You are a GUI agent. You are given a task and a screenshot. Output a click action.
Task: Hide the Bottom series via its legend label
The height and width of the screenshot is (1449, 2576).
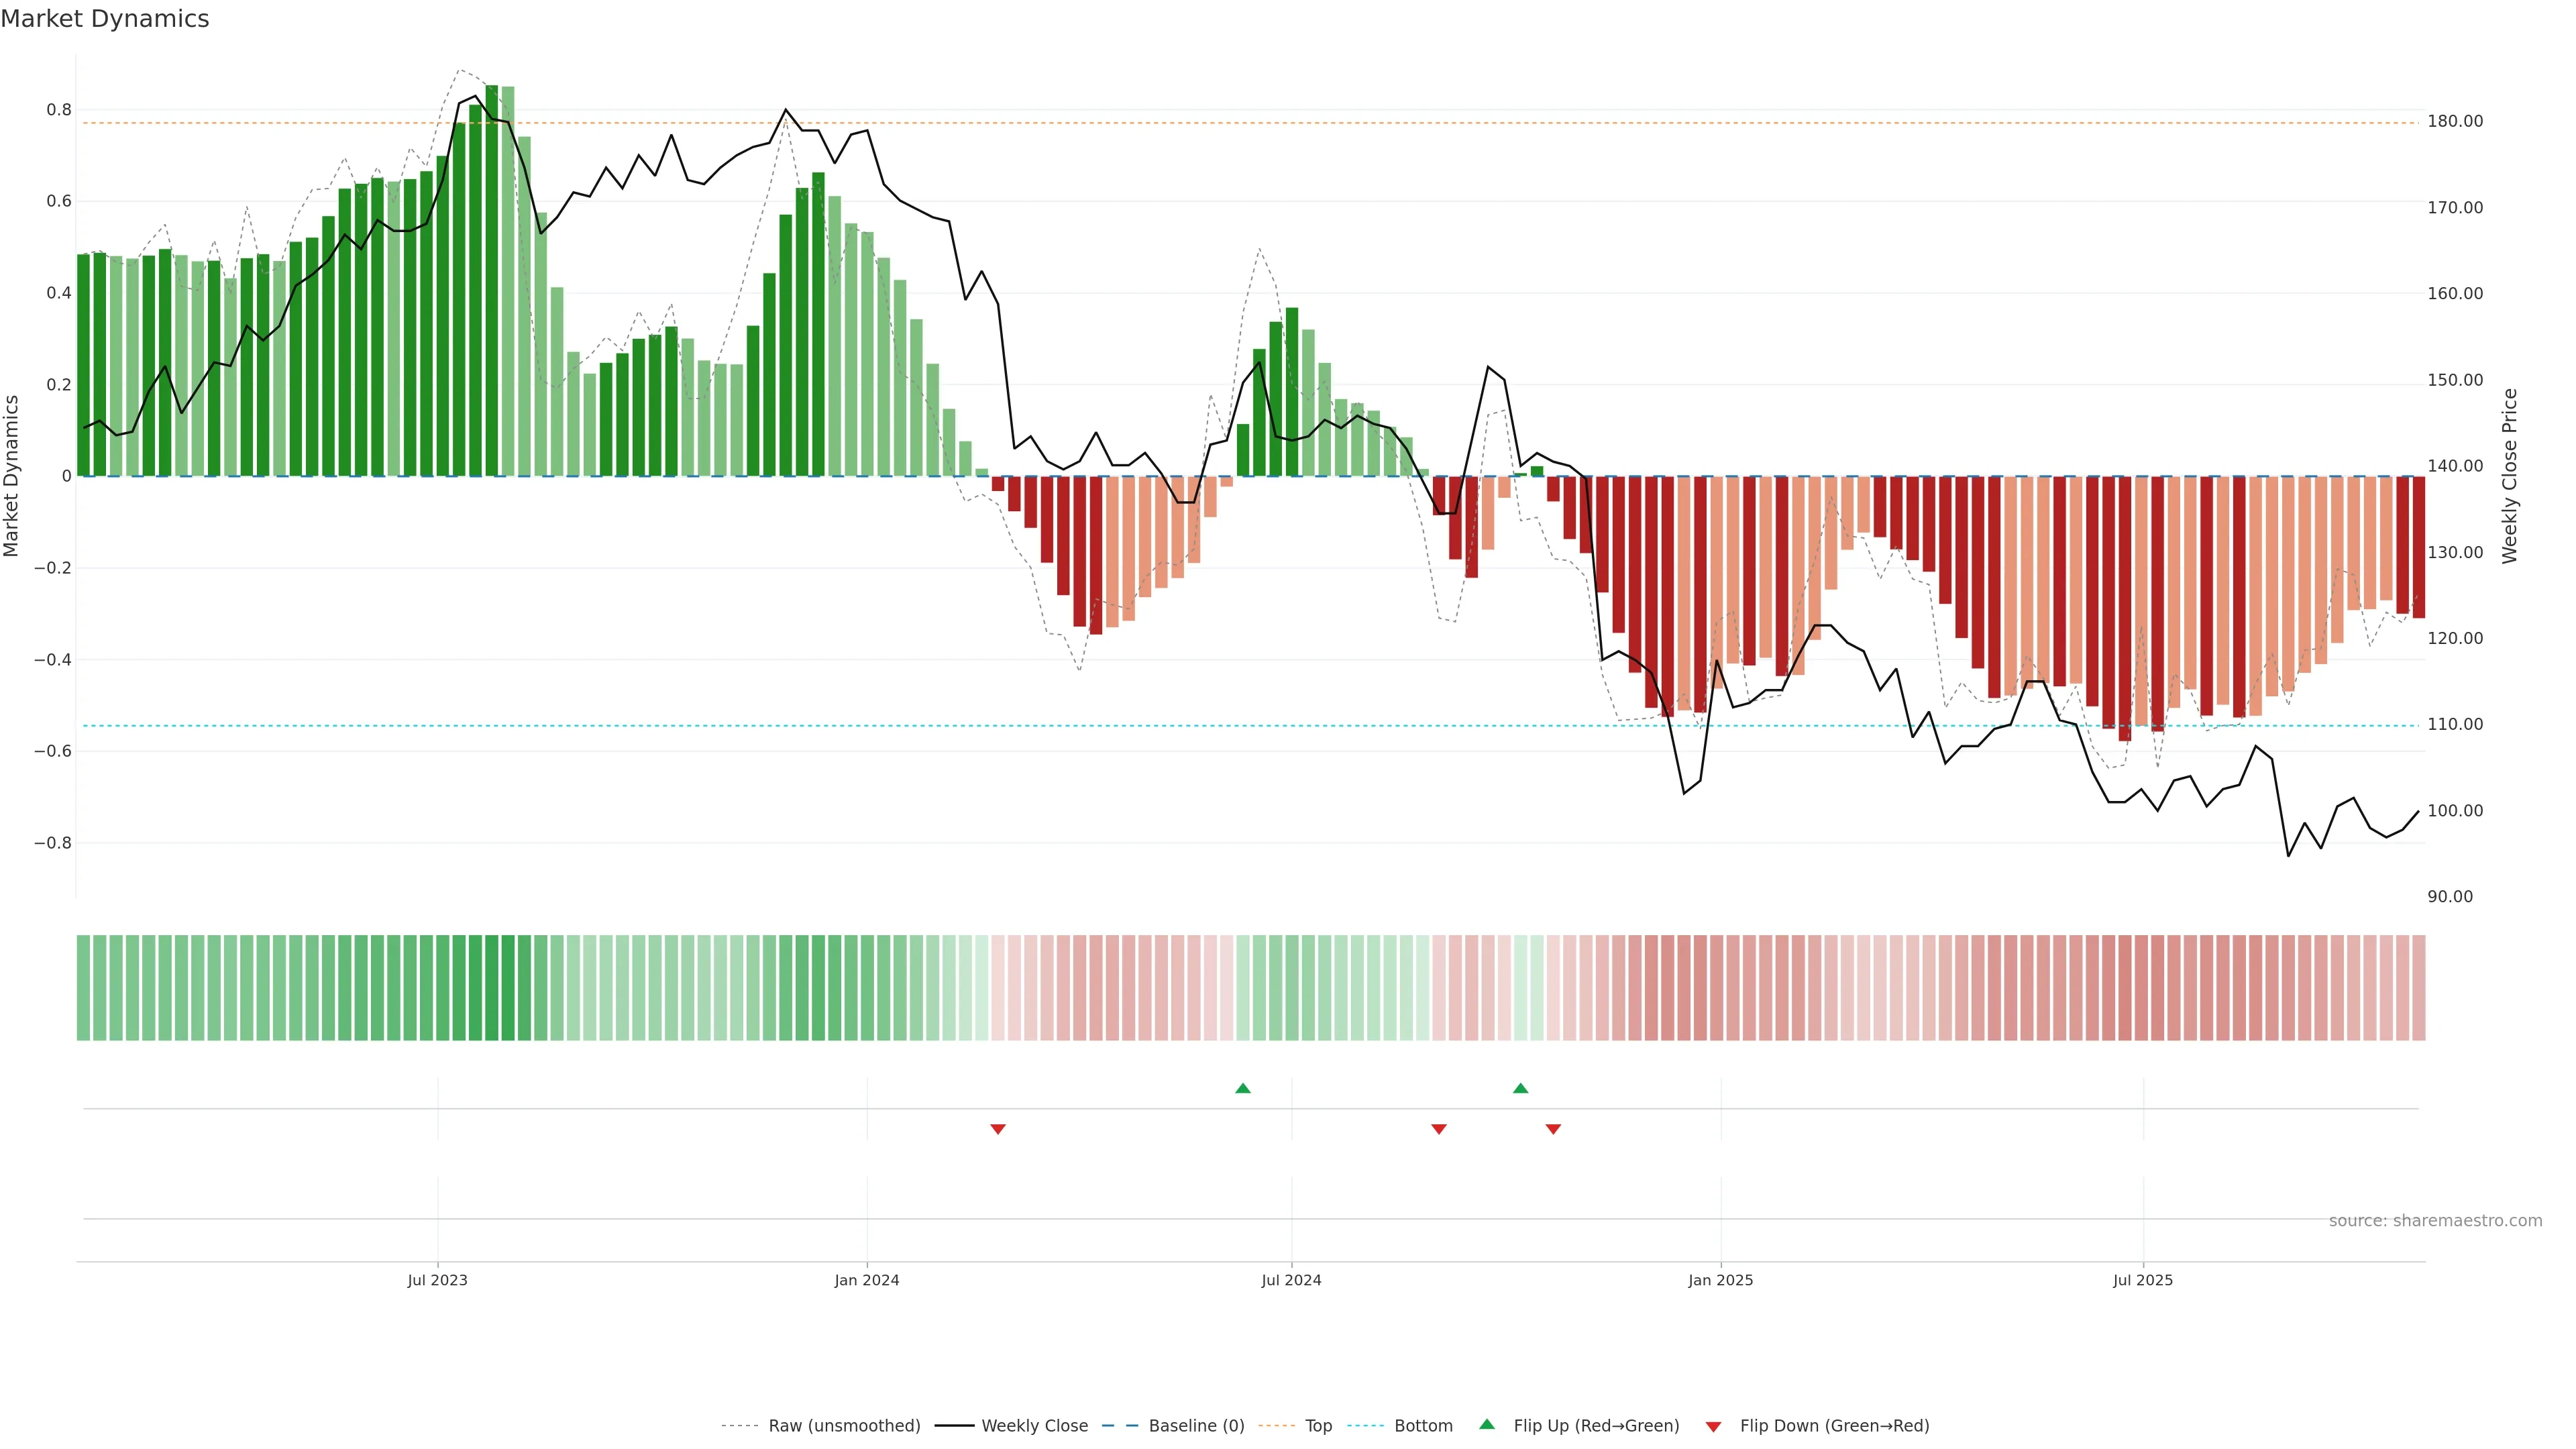1423,1426
